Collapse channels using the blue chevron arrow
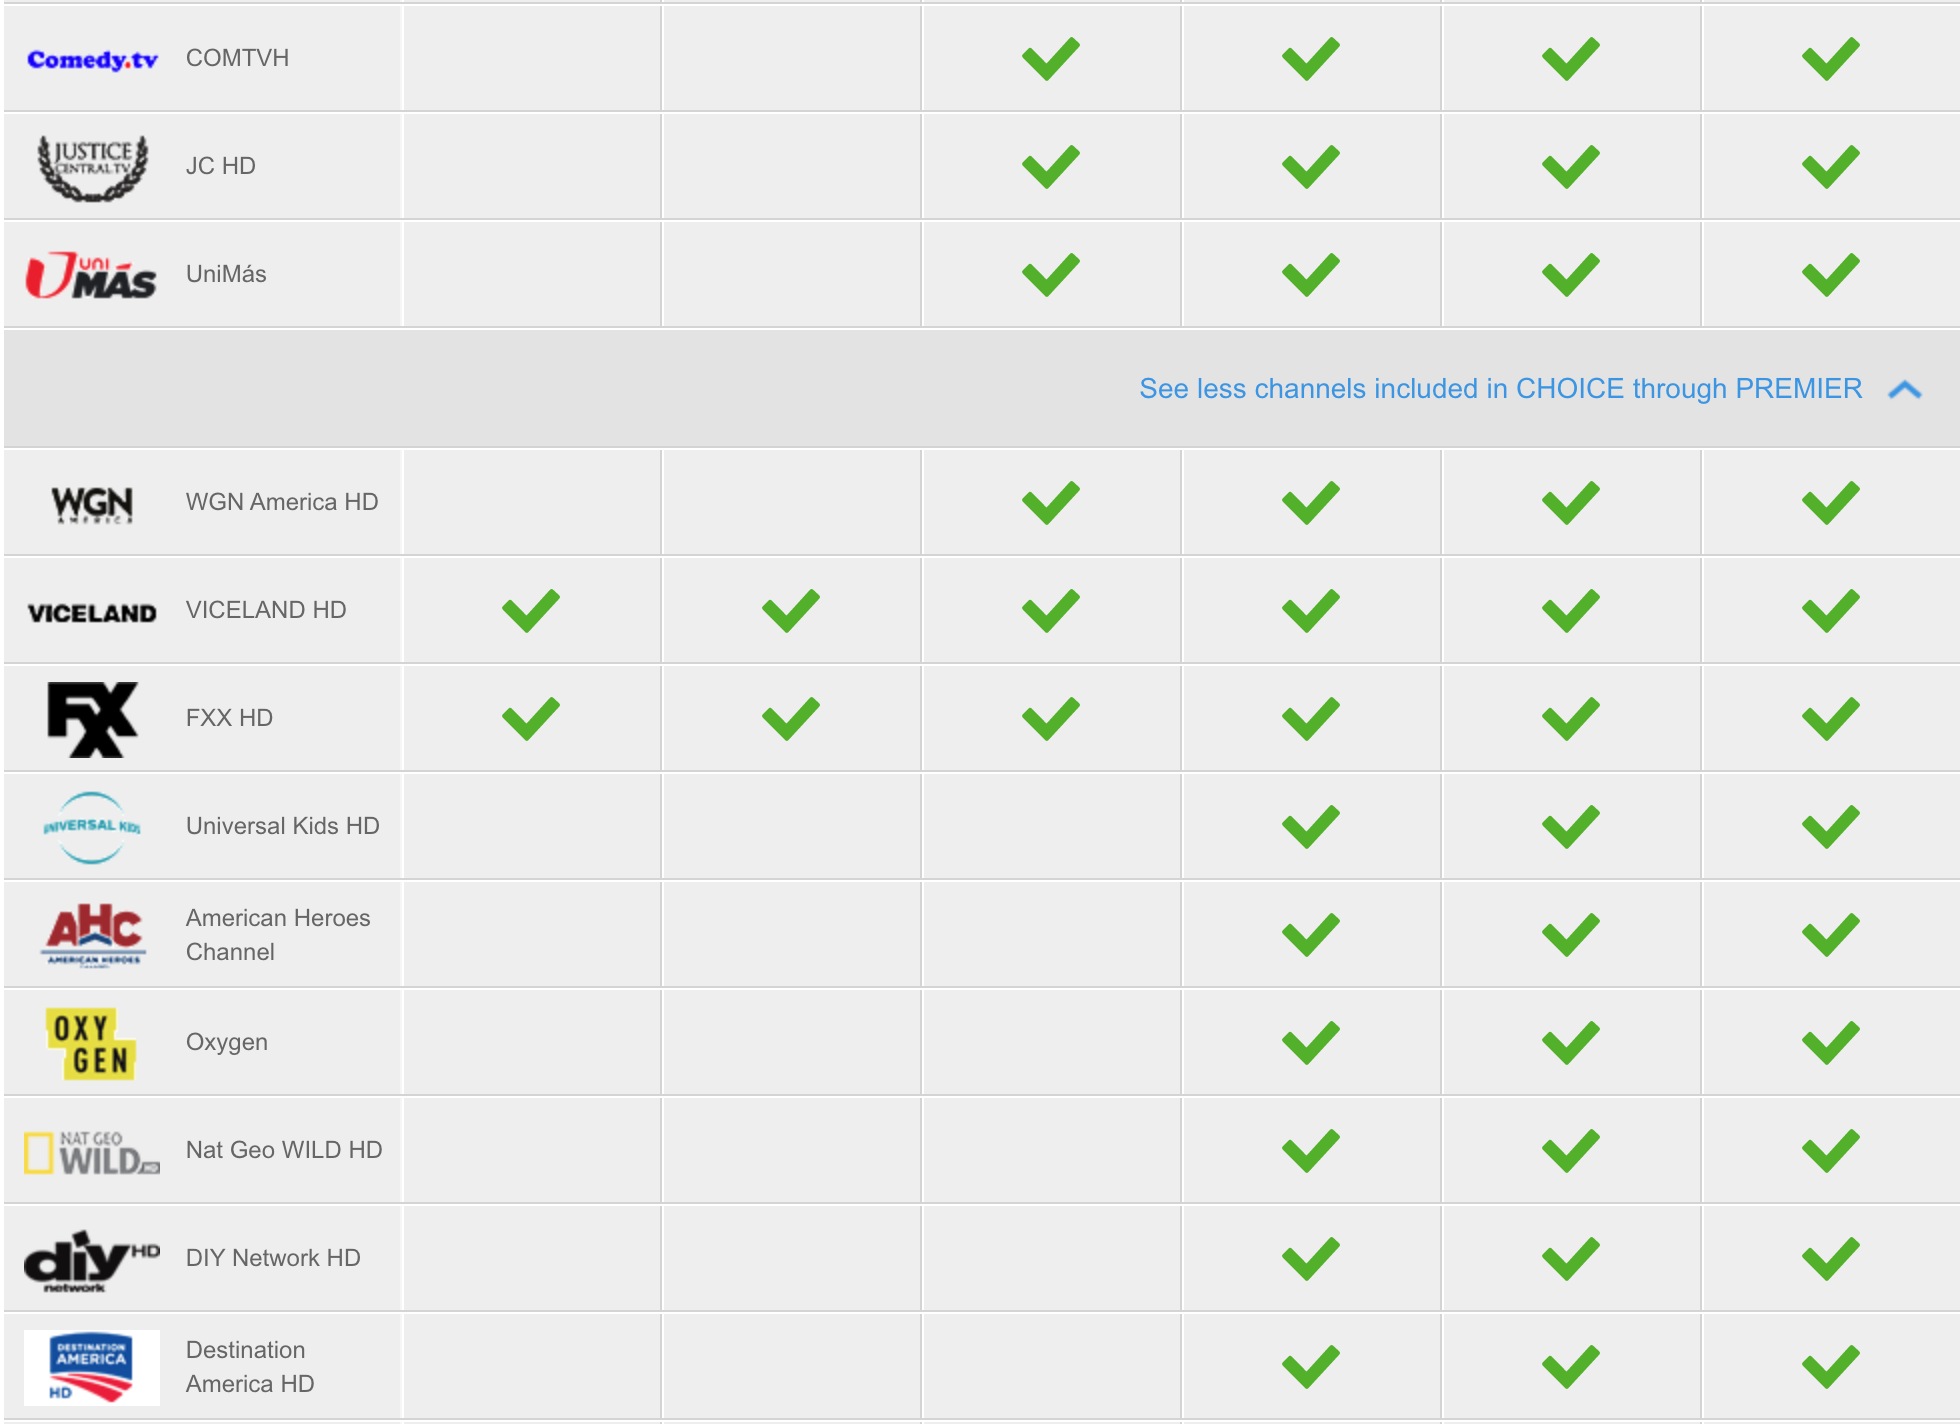1960x1424 pixels. (x=1905, y=389)
